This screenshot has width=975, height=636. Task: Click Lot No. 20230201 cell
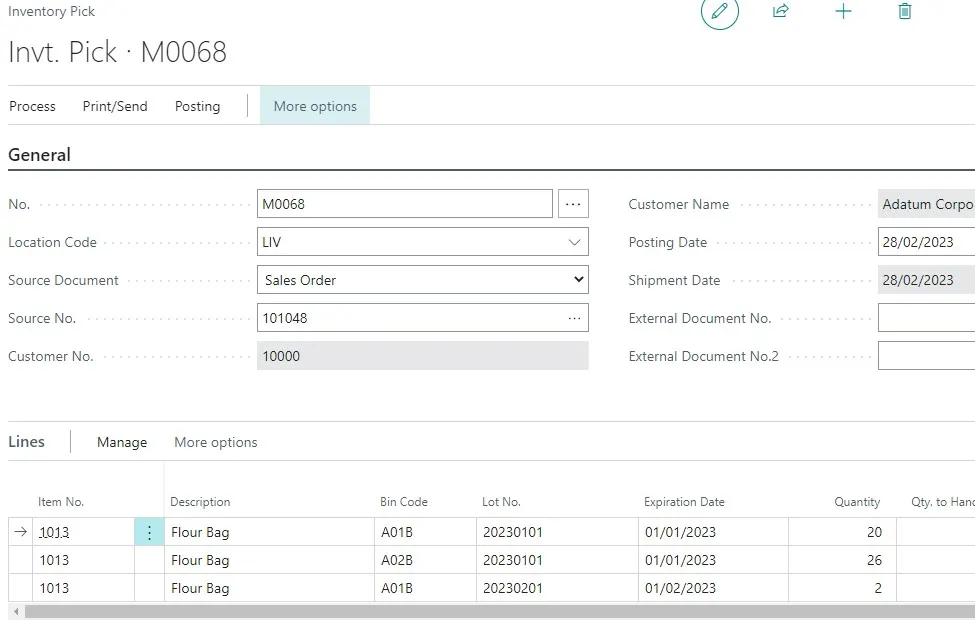557,588
